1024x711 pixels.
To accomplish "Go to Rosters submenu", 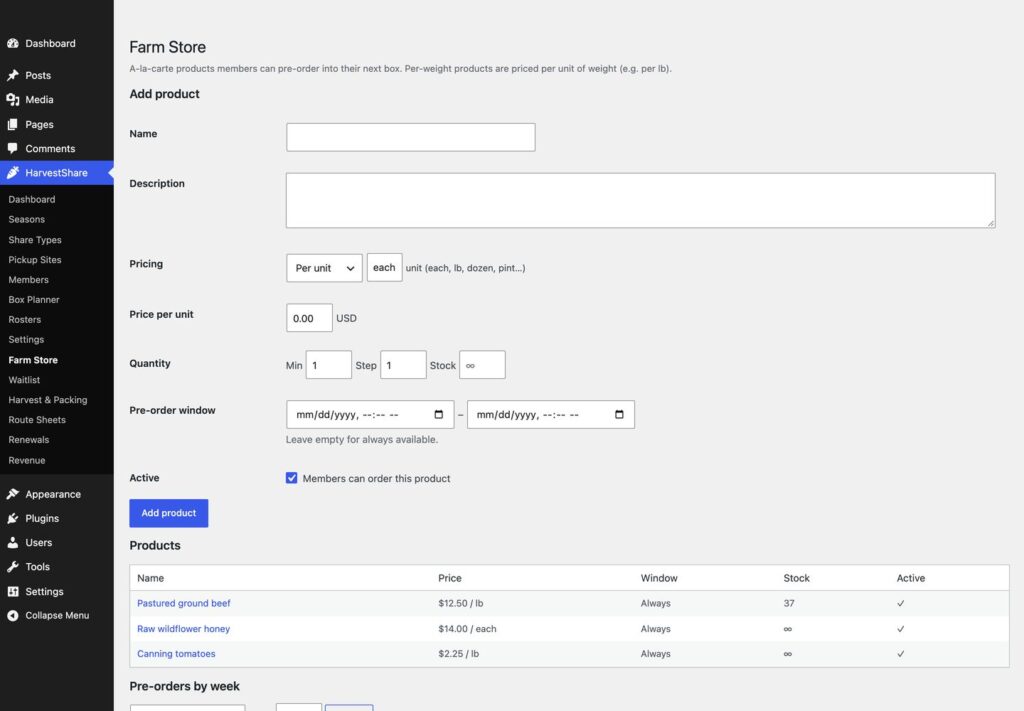I will pos(25,319).
